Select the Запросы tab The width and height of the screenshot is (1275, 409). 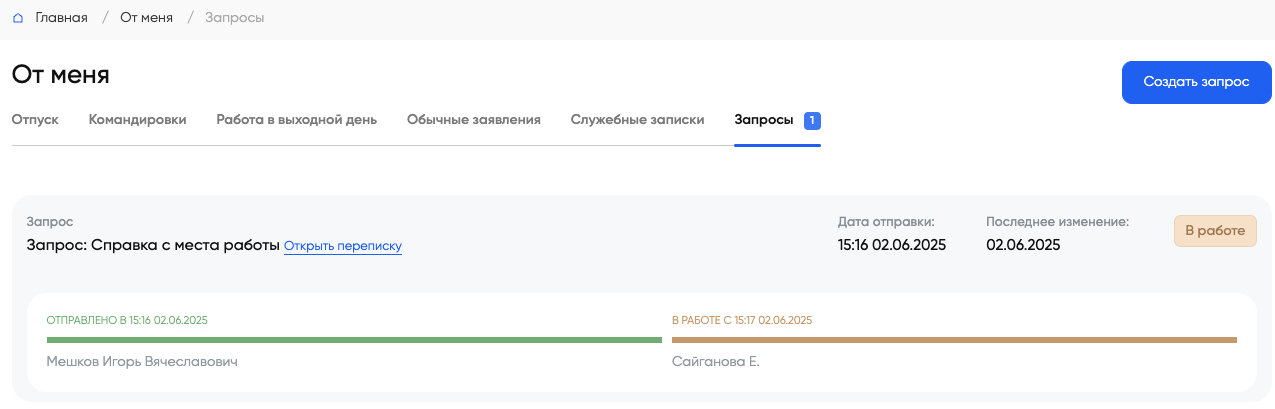coord(764,120)
